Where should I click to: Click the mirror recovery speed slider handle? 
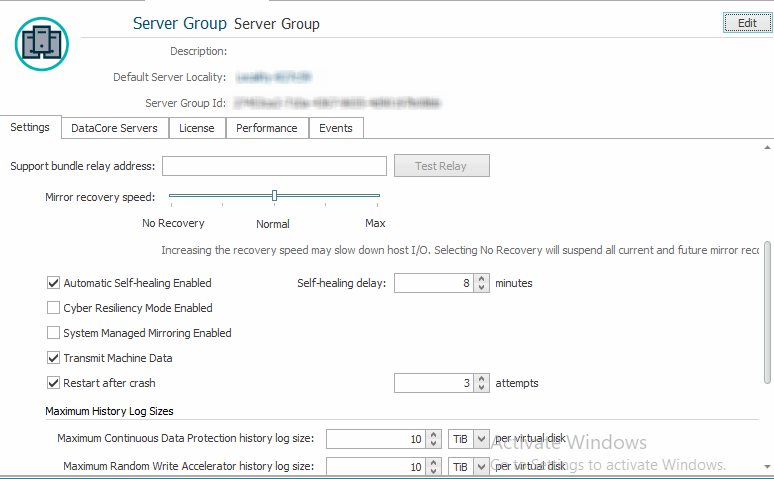[x=274, y=196]
